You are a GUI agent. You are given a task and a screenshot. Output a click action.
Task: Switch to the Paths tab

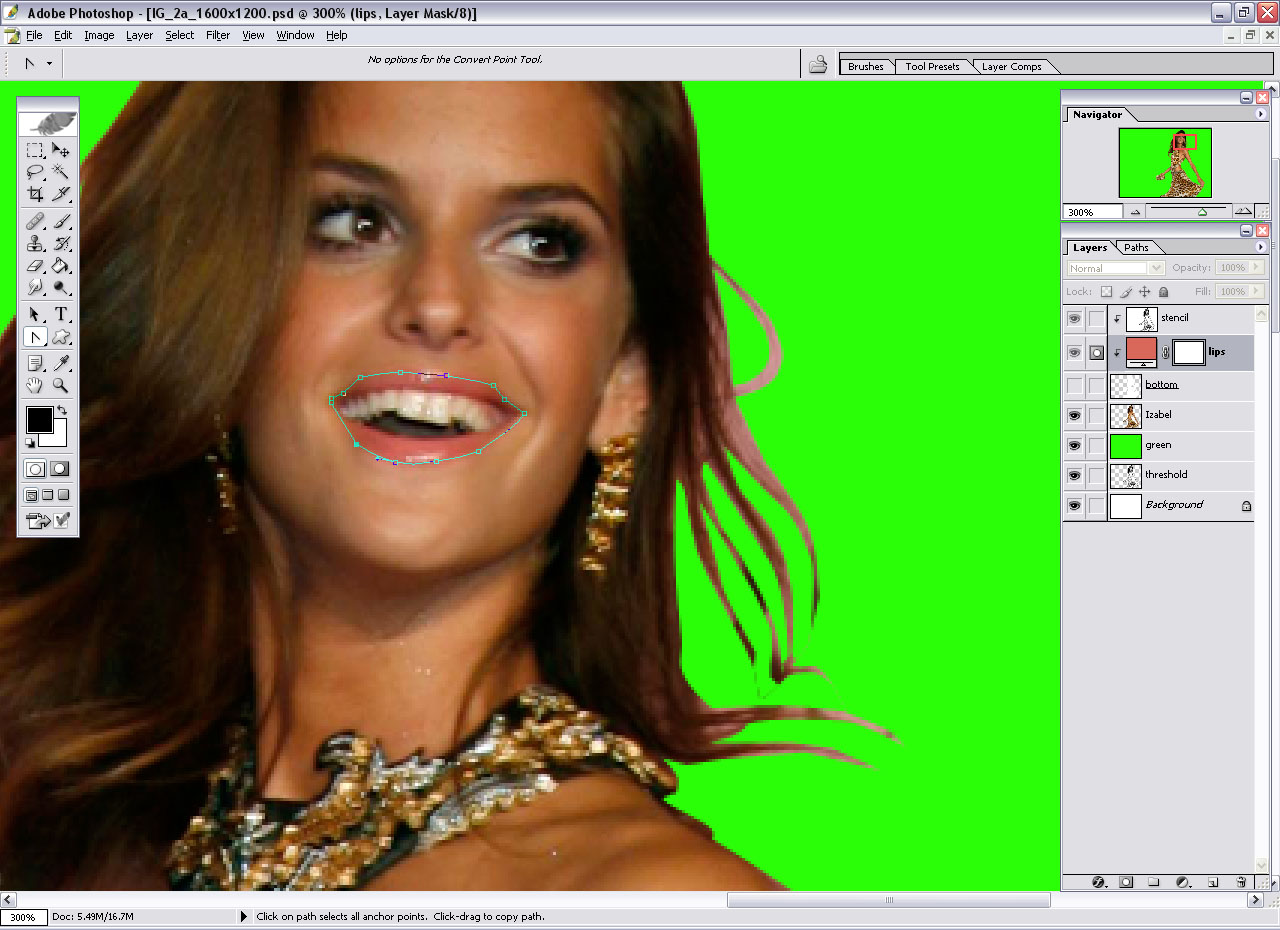[1136, 247]
